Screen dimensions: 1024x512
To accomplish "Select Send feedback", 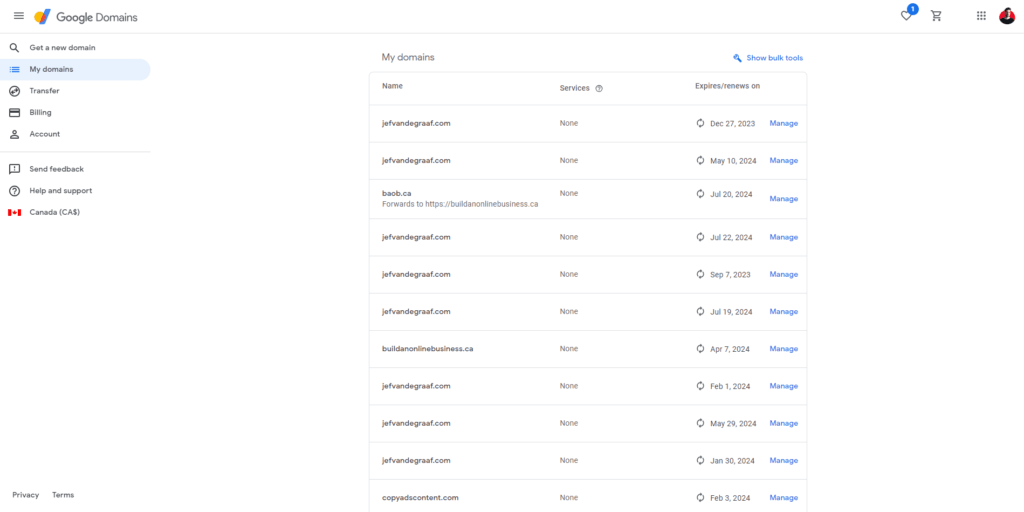I will [x=75, y=169].
